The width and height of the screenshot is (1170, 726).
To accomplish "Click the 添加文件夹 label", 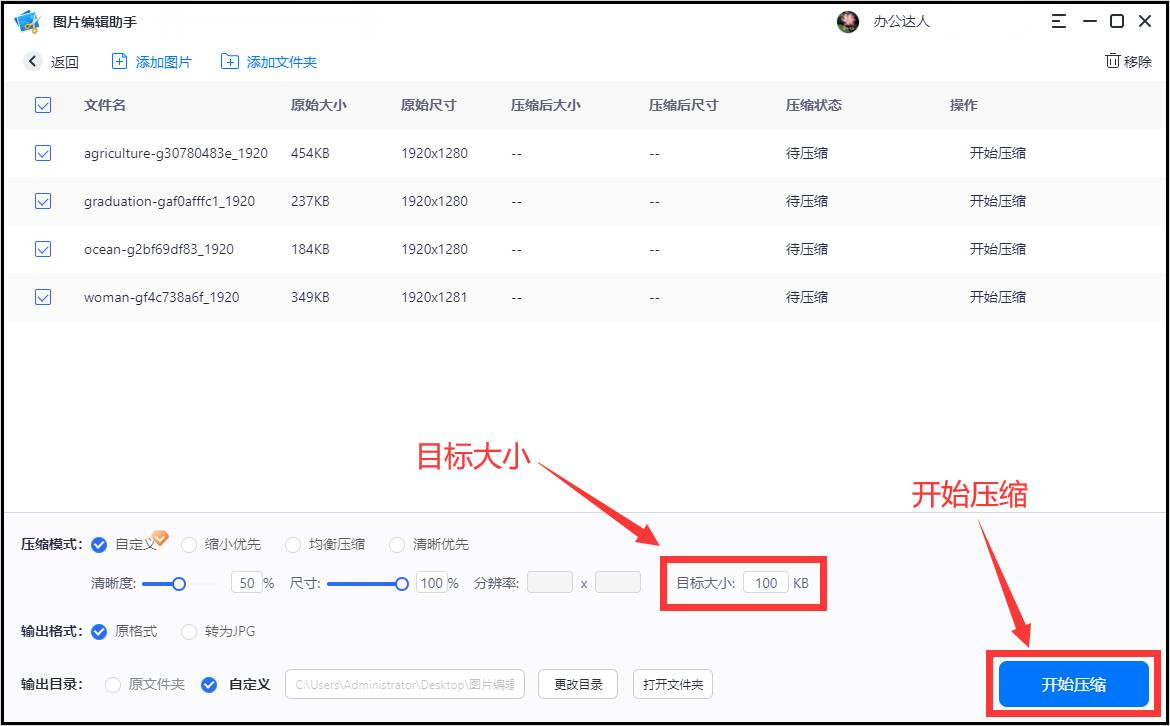I will tap(282, 62).
